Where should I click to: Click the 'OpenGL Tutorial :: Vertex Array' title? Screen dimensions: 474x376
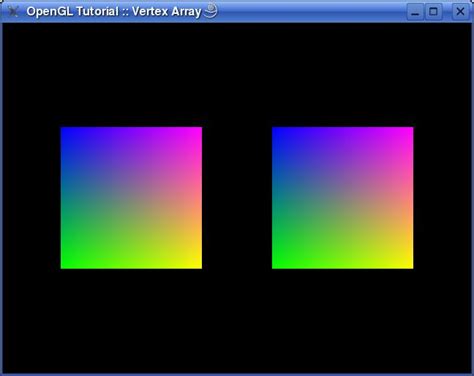pyautogui.click(x=114, y=11)
